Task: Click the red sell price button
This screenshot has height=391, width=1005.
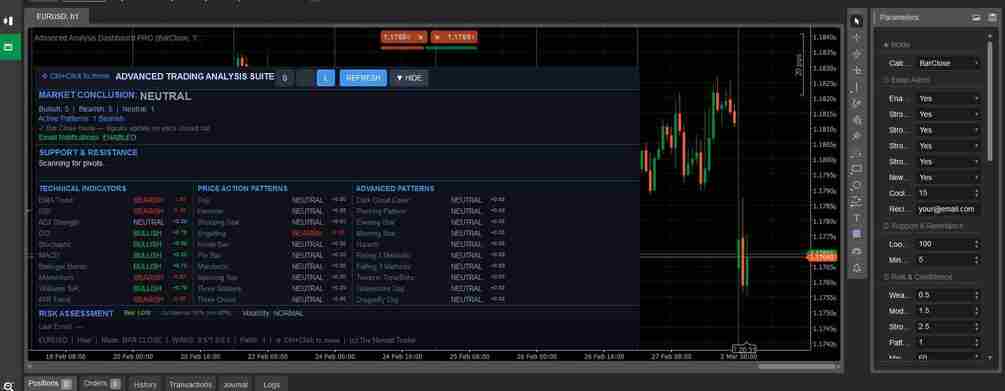Action: pyautogui.click(x=404, y=37)
